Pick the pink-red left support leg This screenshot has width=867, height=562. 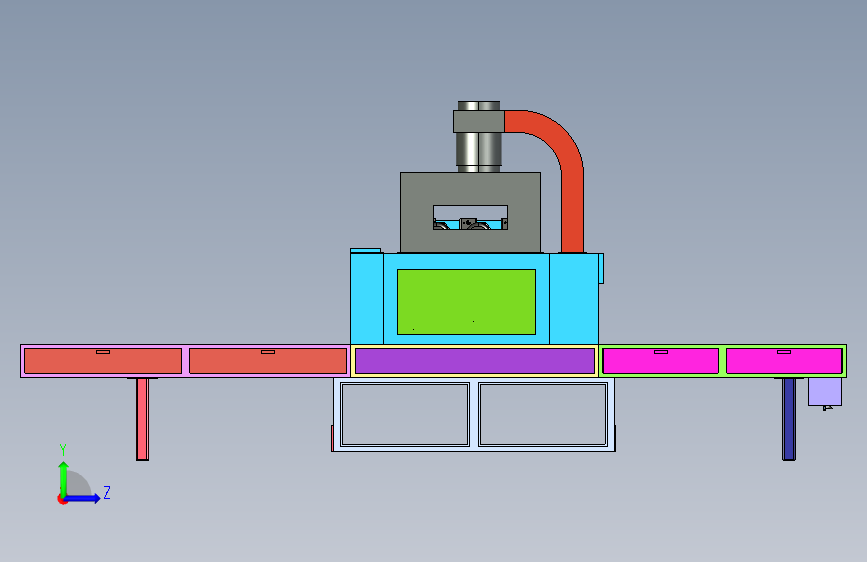pos(143,419)
